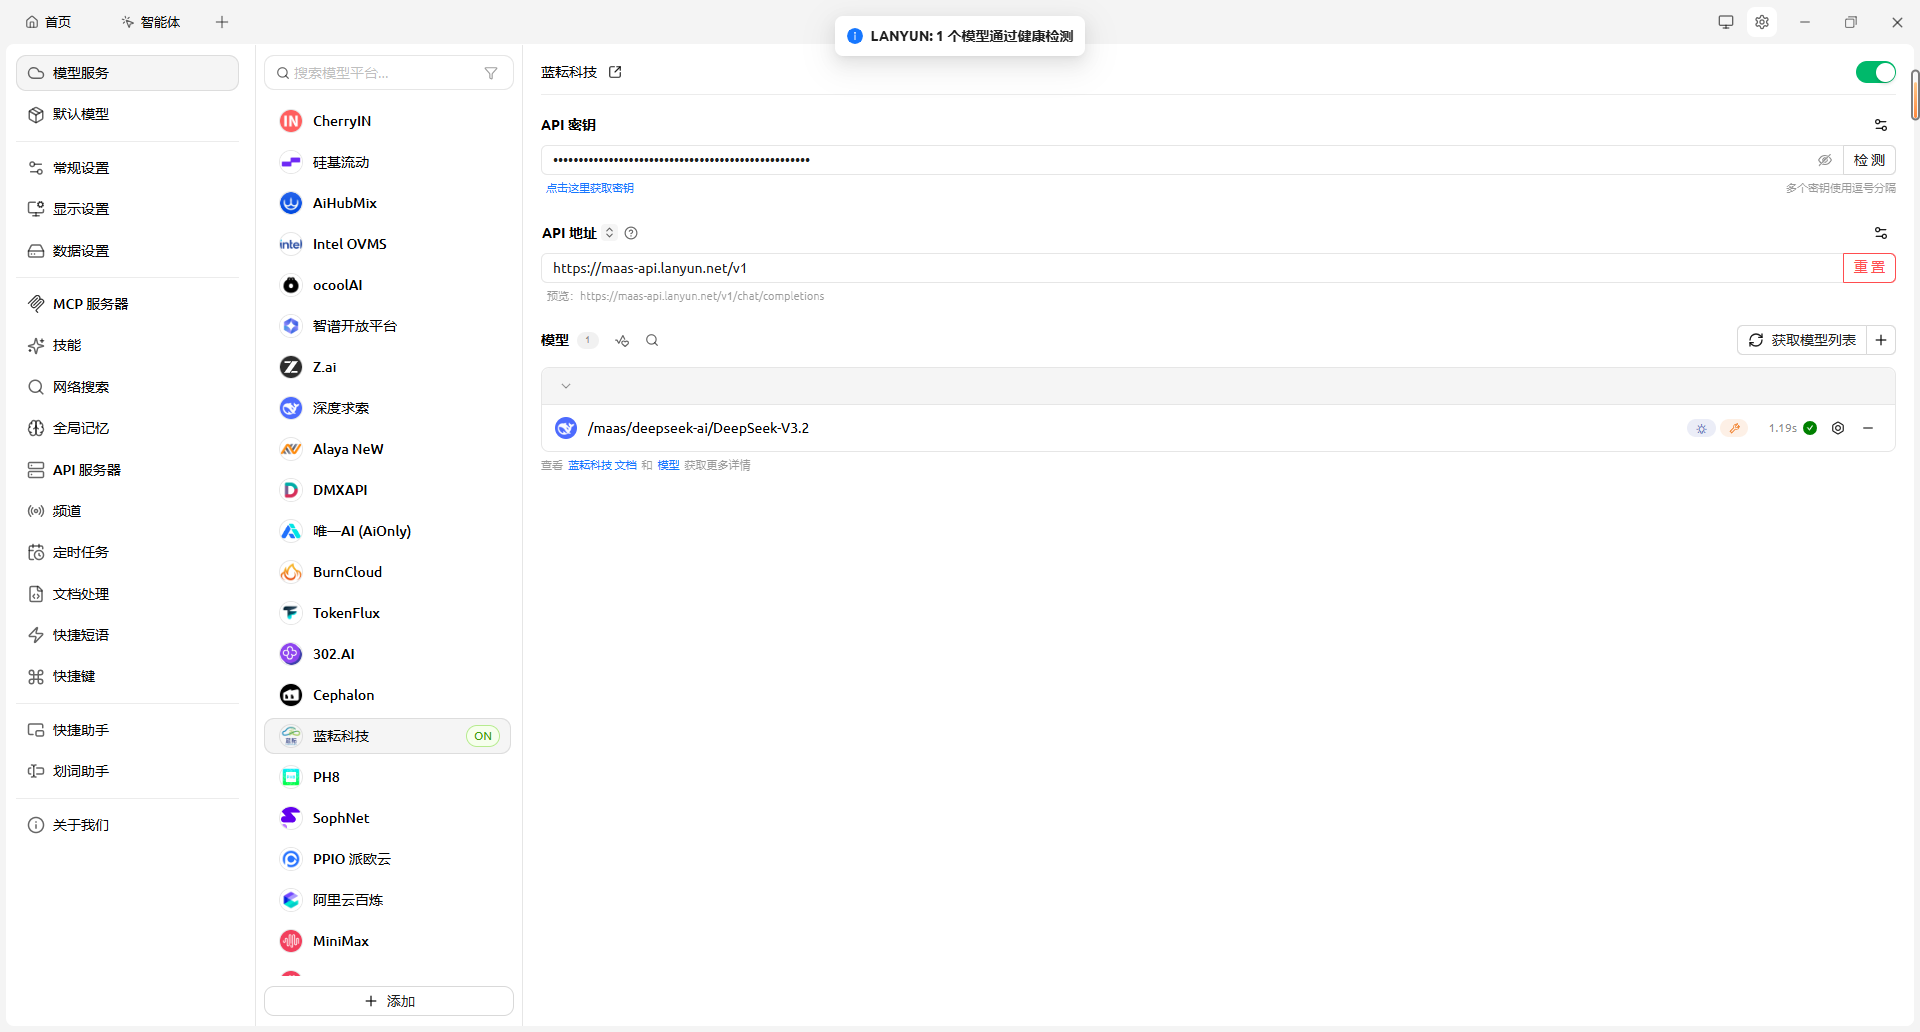Open 文档处理 settings
Image resolution: width=1920 pixels, height=1032 pixels.
[127, 594]
